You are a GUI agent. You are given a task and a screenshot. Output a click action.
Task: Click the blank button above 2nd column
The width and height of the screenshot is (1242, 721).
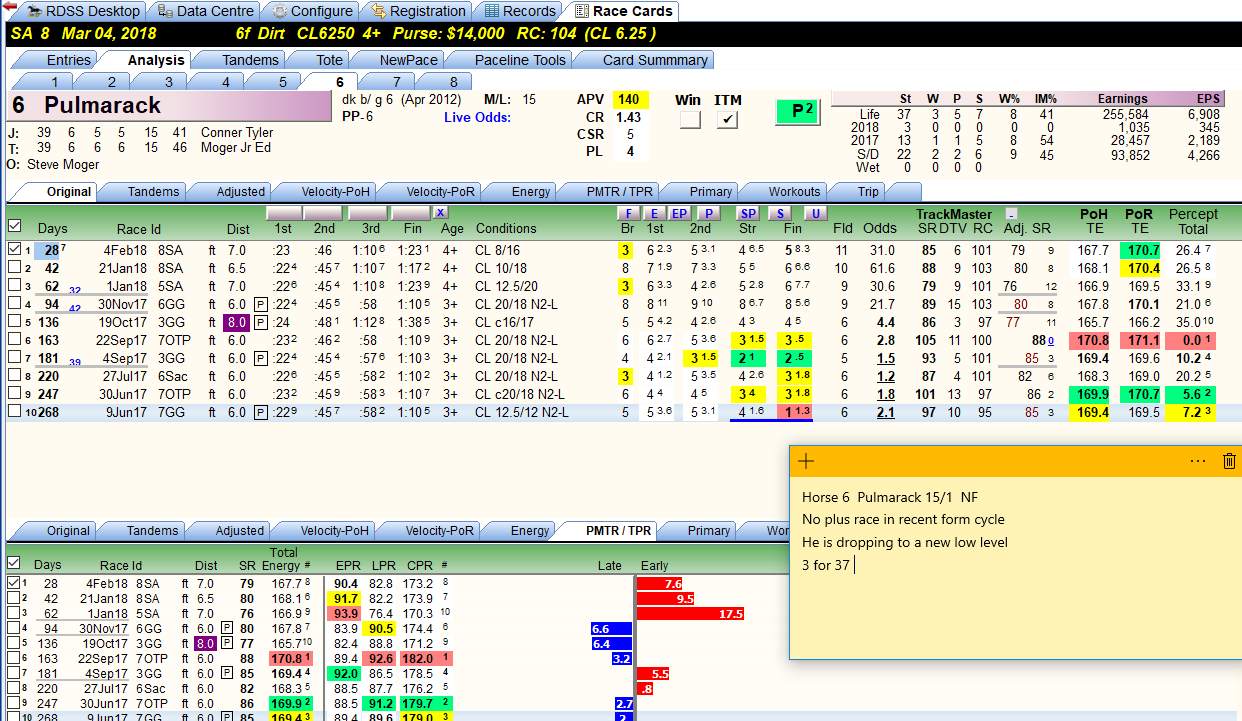[324, 213]
